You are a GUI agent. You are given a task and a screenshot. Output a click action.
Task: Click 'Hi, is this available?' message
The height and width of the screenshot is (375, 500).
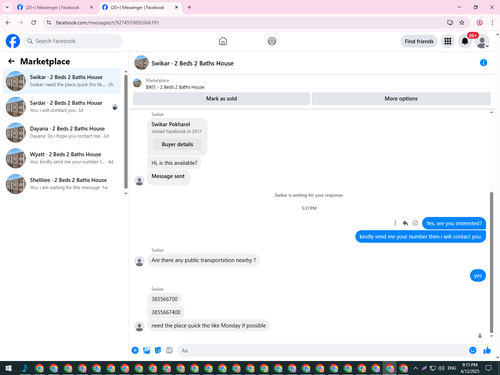pyautogui.click(x=174, y=163)
